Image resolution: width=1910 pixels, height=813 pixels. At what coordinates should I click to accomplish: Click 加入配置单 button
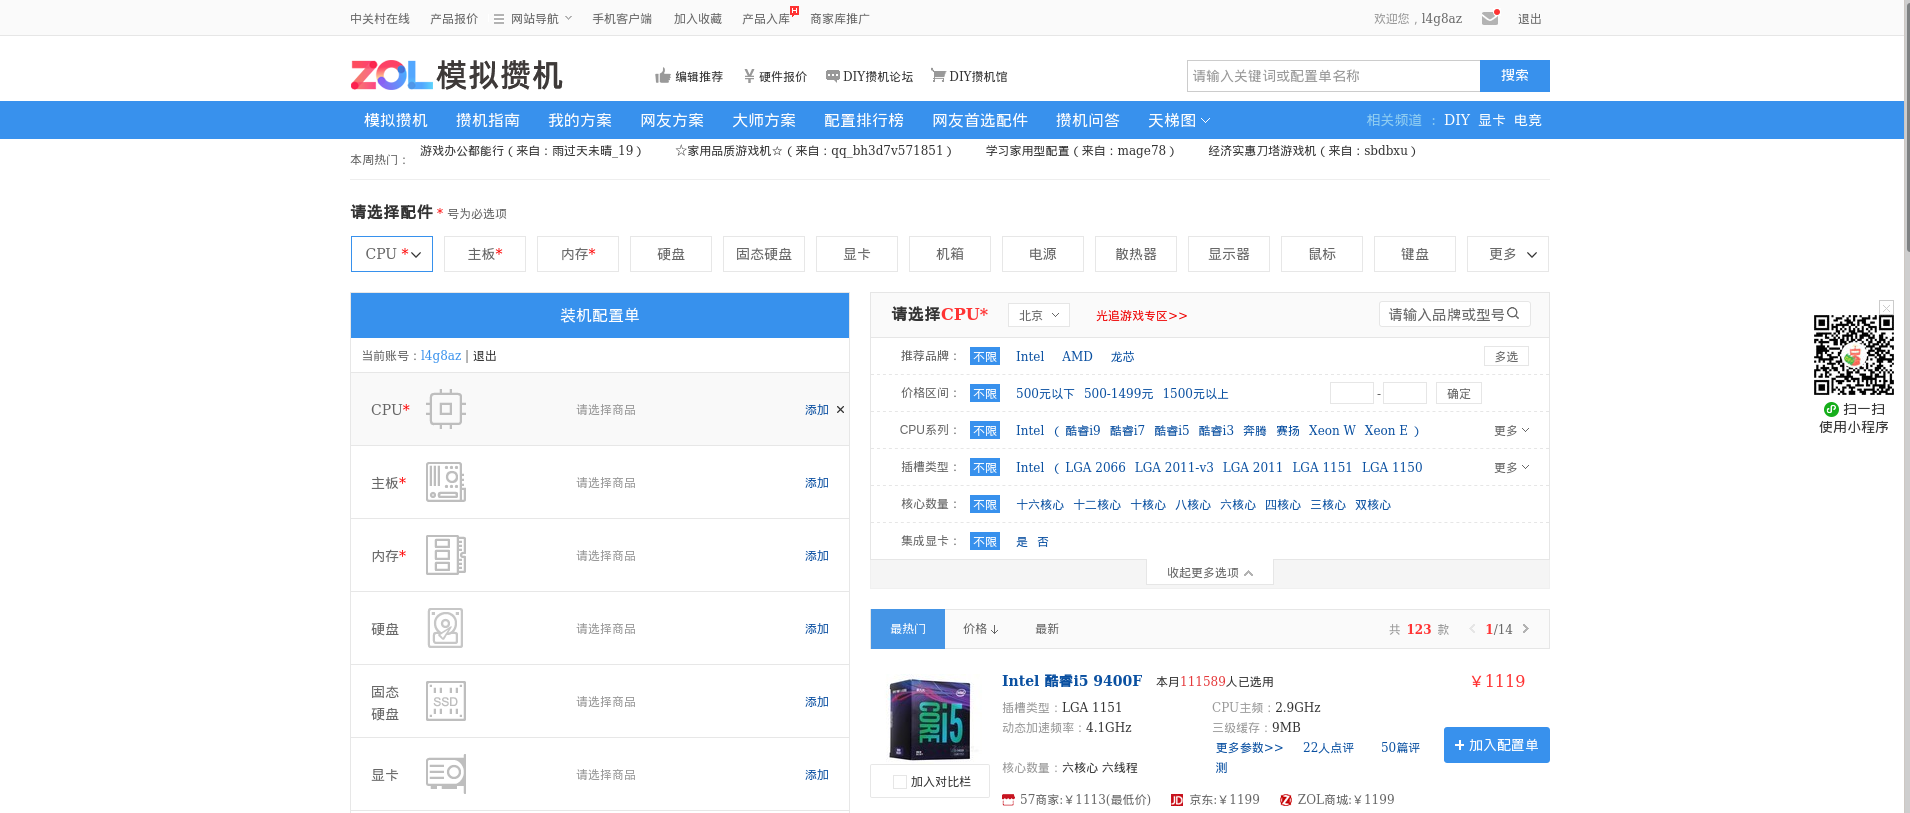[1497, 745]
